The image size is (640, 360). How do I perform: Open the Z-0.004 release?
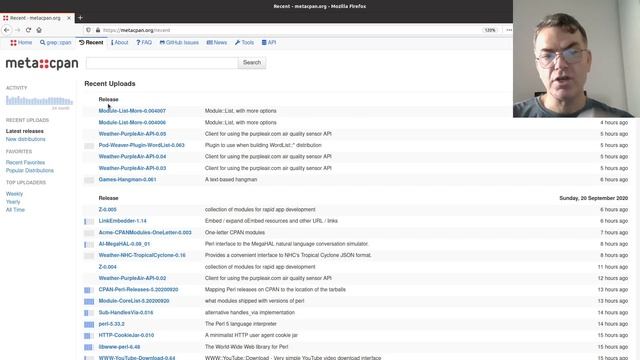[x=107, y=267]
